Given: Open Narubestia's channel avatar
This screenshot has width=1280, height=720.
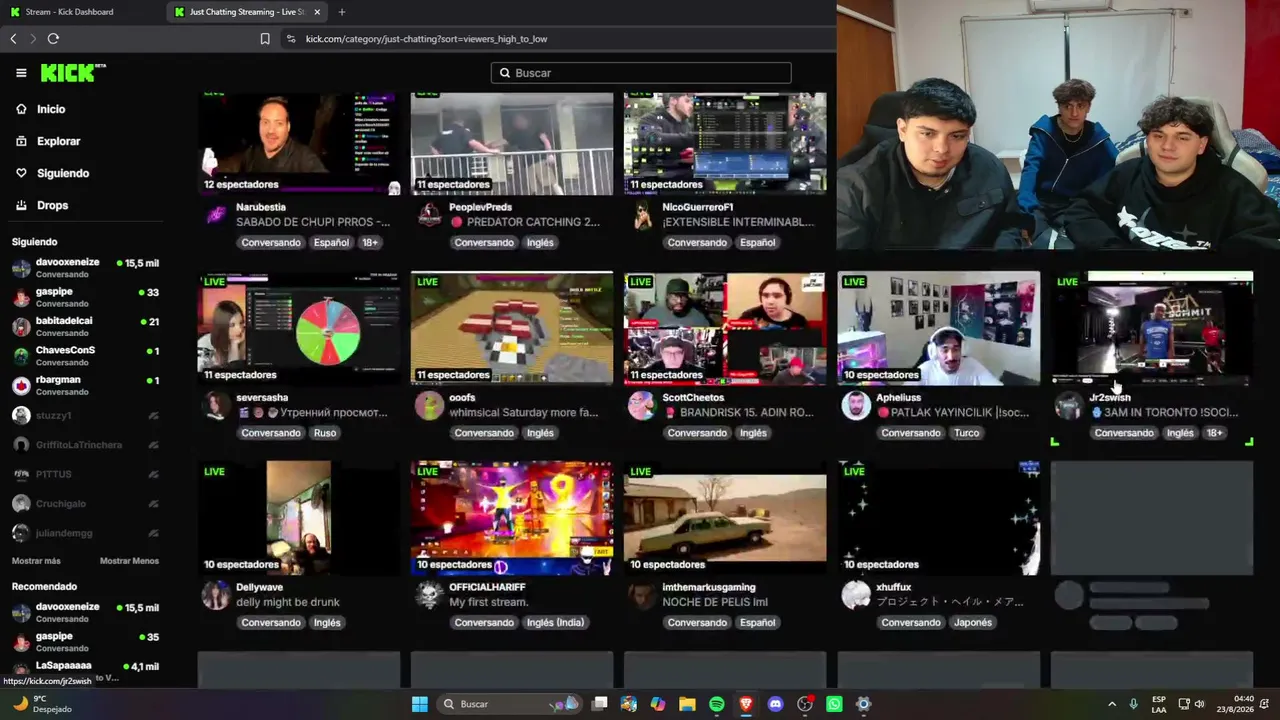Looking at the screenshot, I should coord(216,215).
